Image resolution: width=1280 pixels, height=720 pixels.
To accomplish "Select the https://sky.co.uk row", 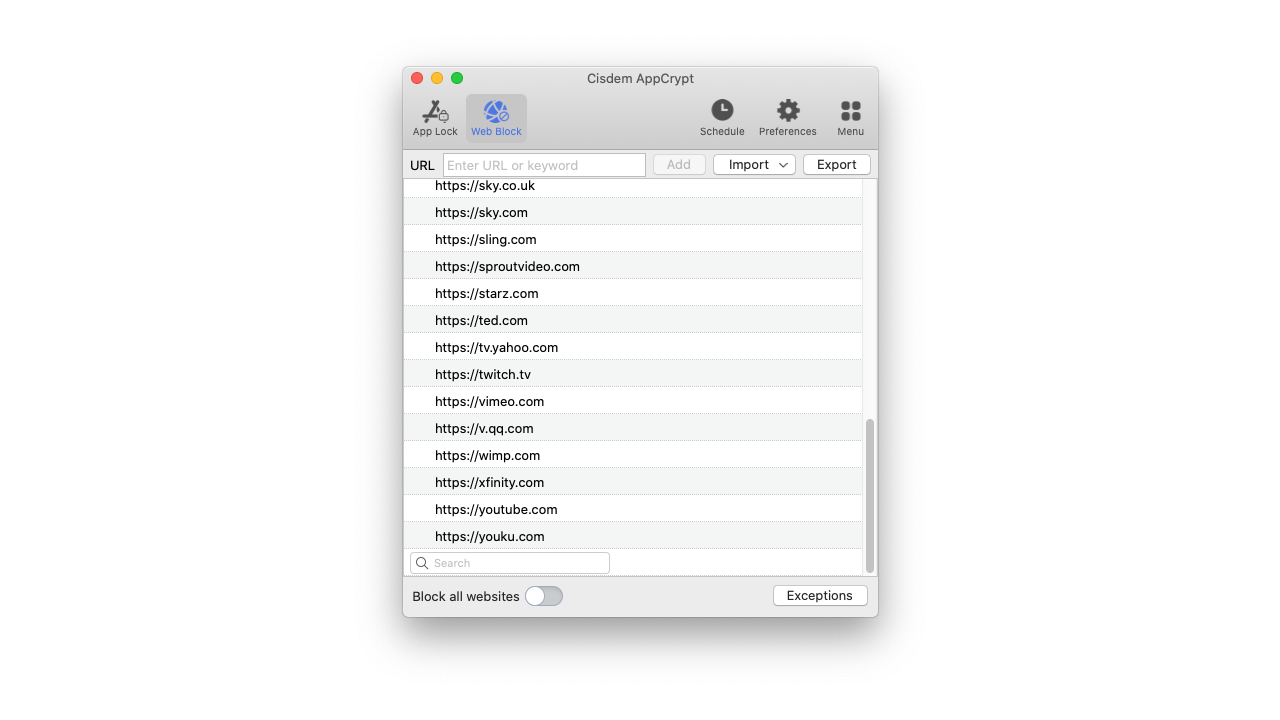I will [x=633, y=187].
